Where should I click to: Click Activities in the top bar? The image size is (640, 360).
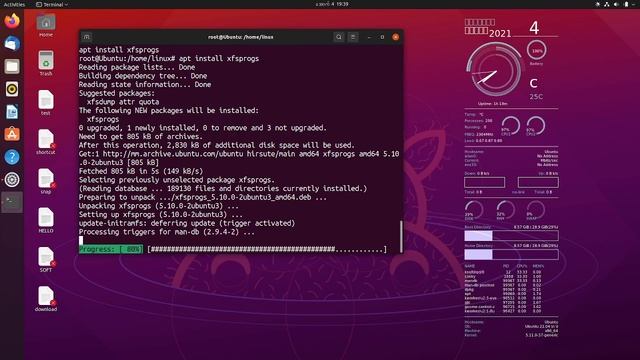[x=14, y=4]
